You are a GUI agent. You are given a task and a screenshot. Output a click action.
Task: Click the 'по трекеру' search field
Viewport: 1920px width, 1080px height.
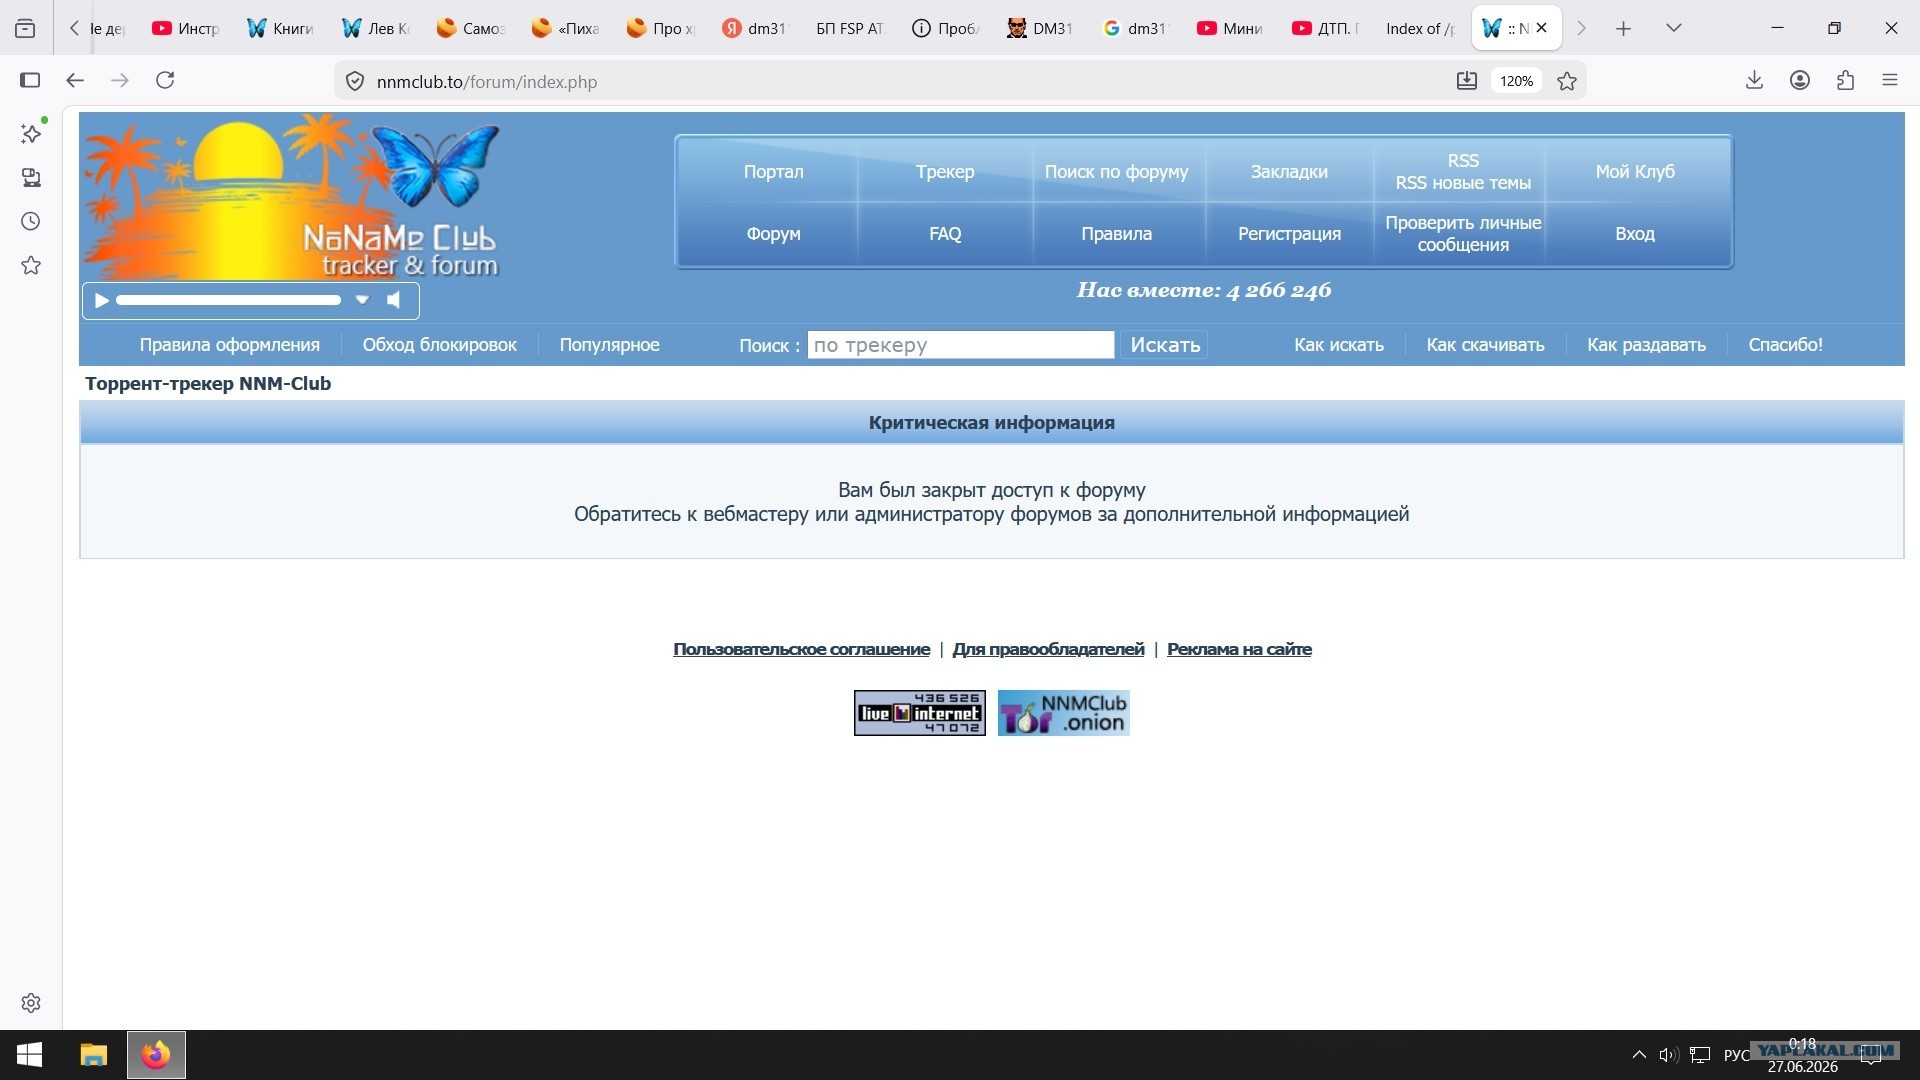pos(961,345)
